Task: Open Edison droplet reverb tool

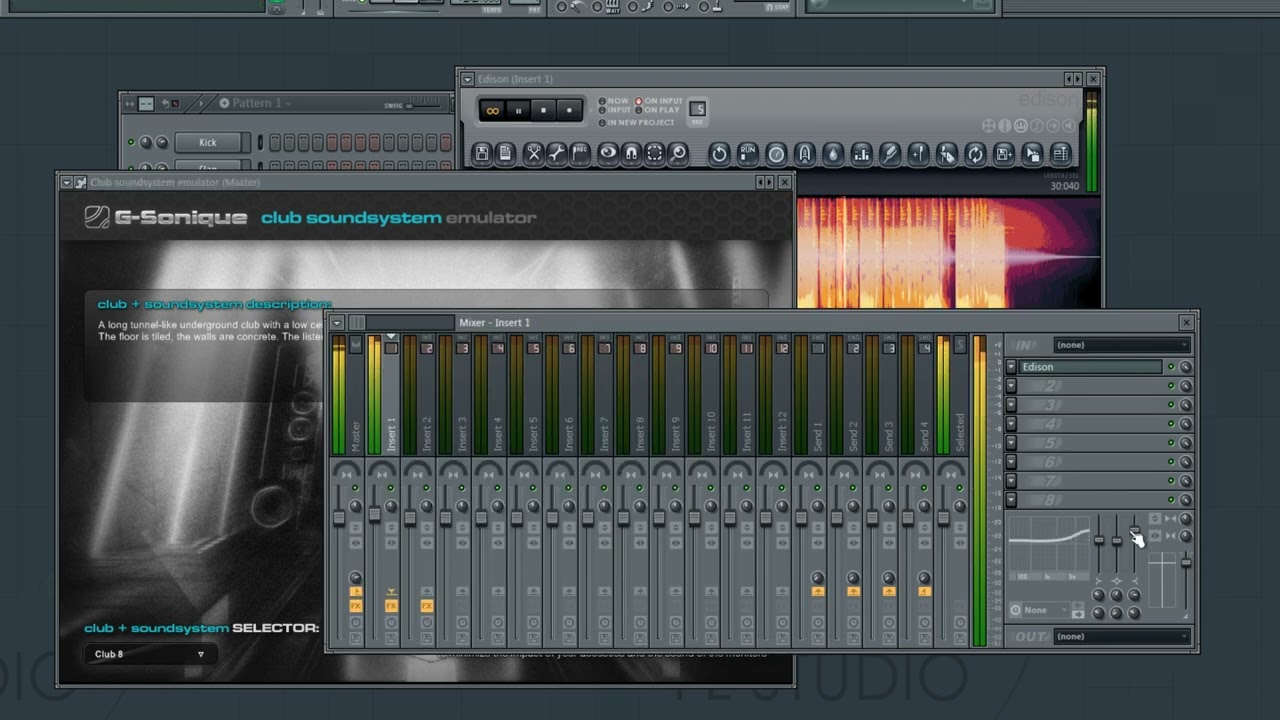Action: tap(832, 154)
